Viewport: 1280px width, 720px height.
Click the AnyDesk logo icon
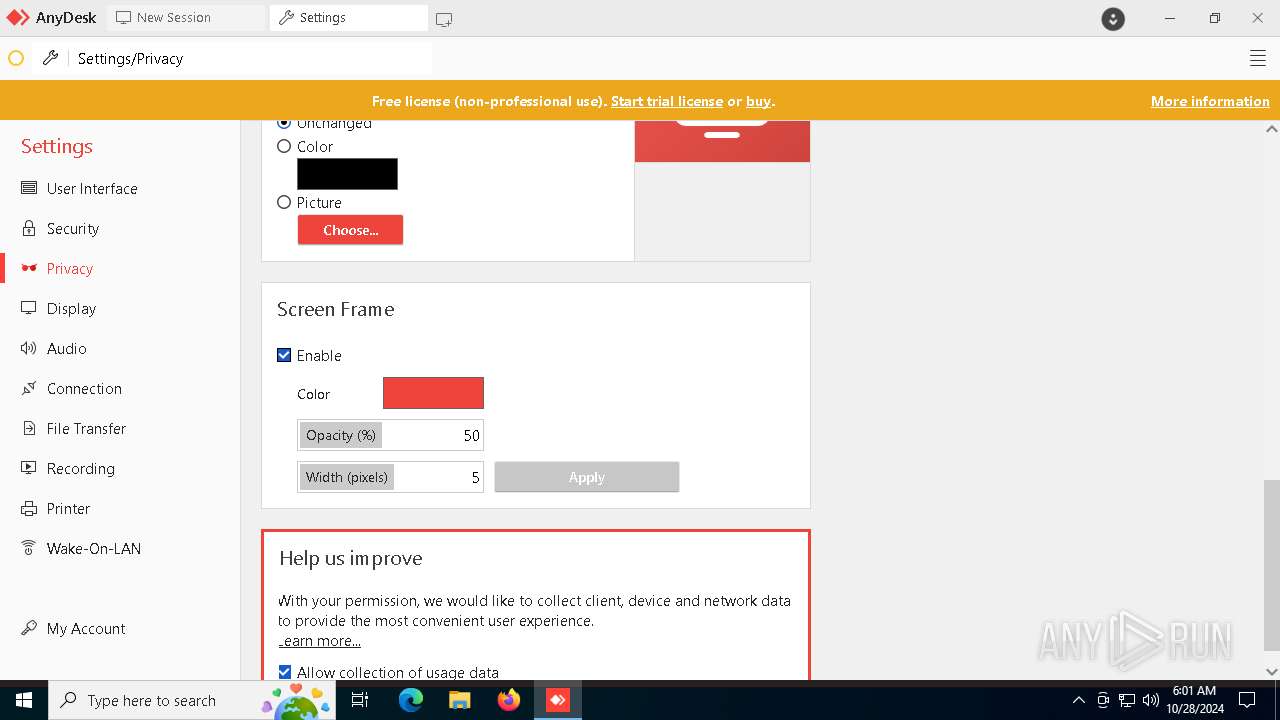pos(17,18)
